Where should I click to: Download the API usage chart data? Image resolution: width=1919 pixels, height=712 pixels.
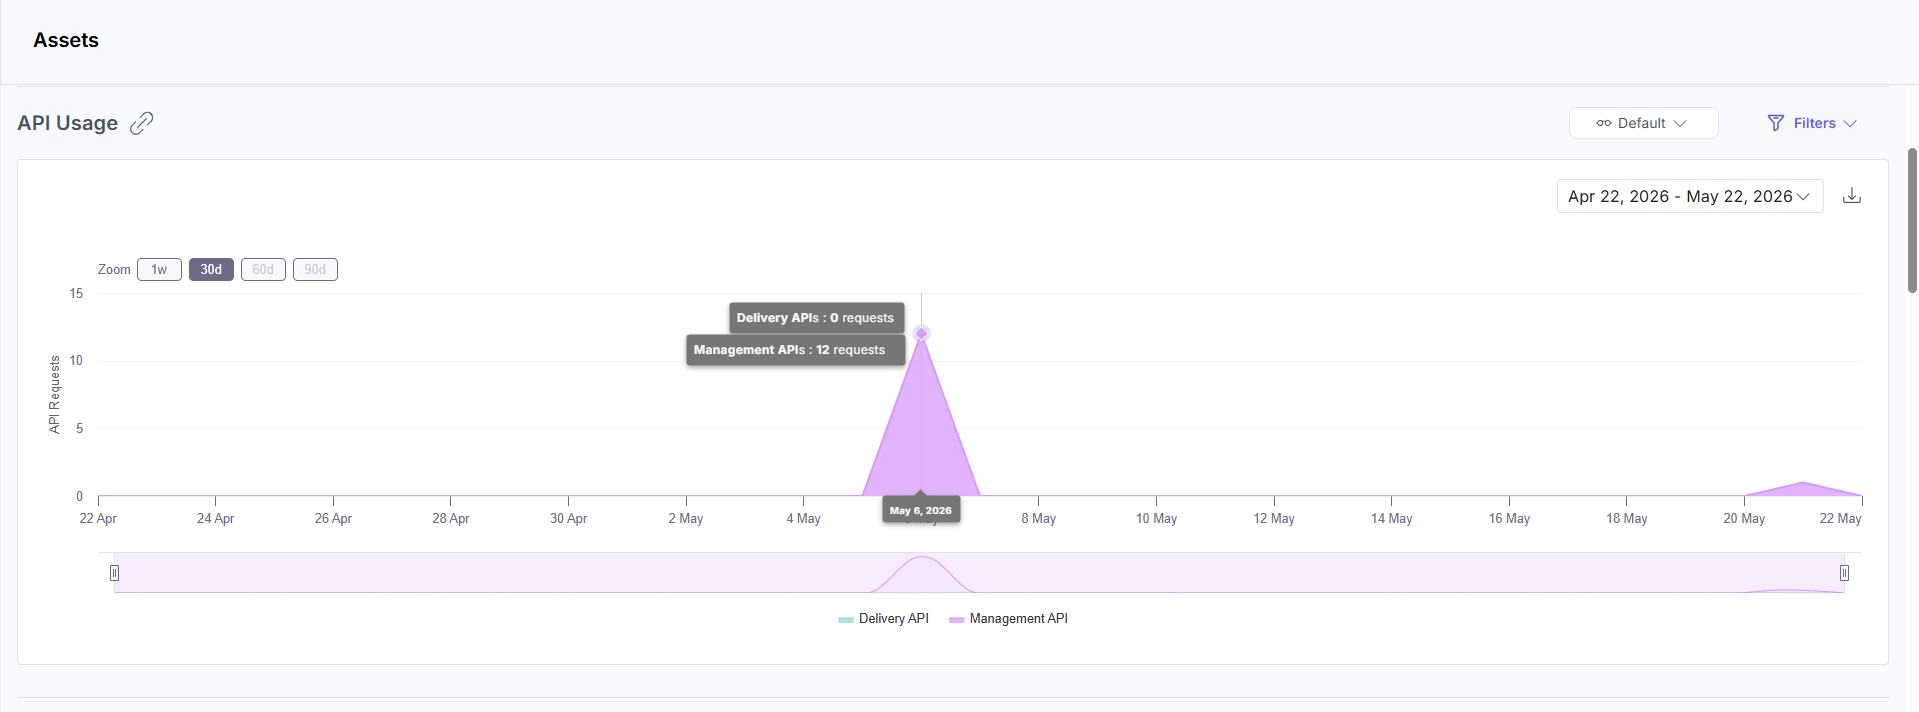coord(1852,196)
